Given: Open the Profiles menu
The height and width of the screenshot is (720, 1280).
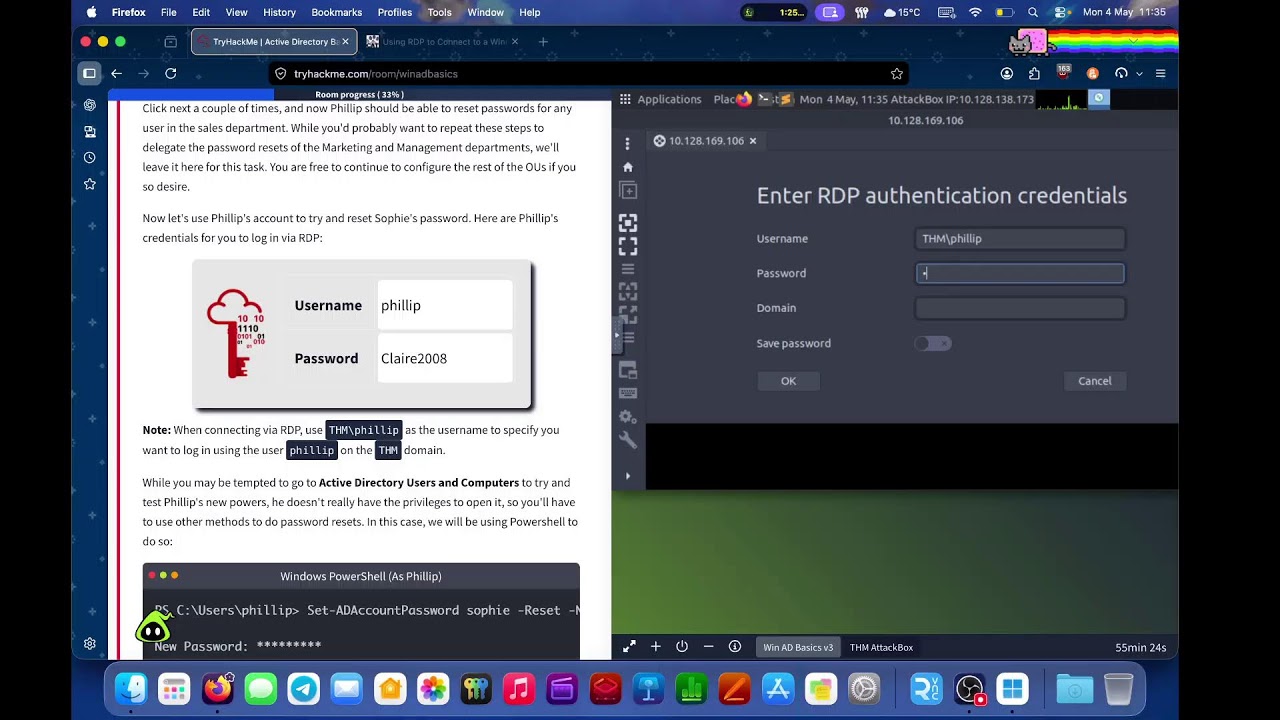Looking at the screenshot, I should point(394,12).
